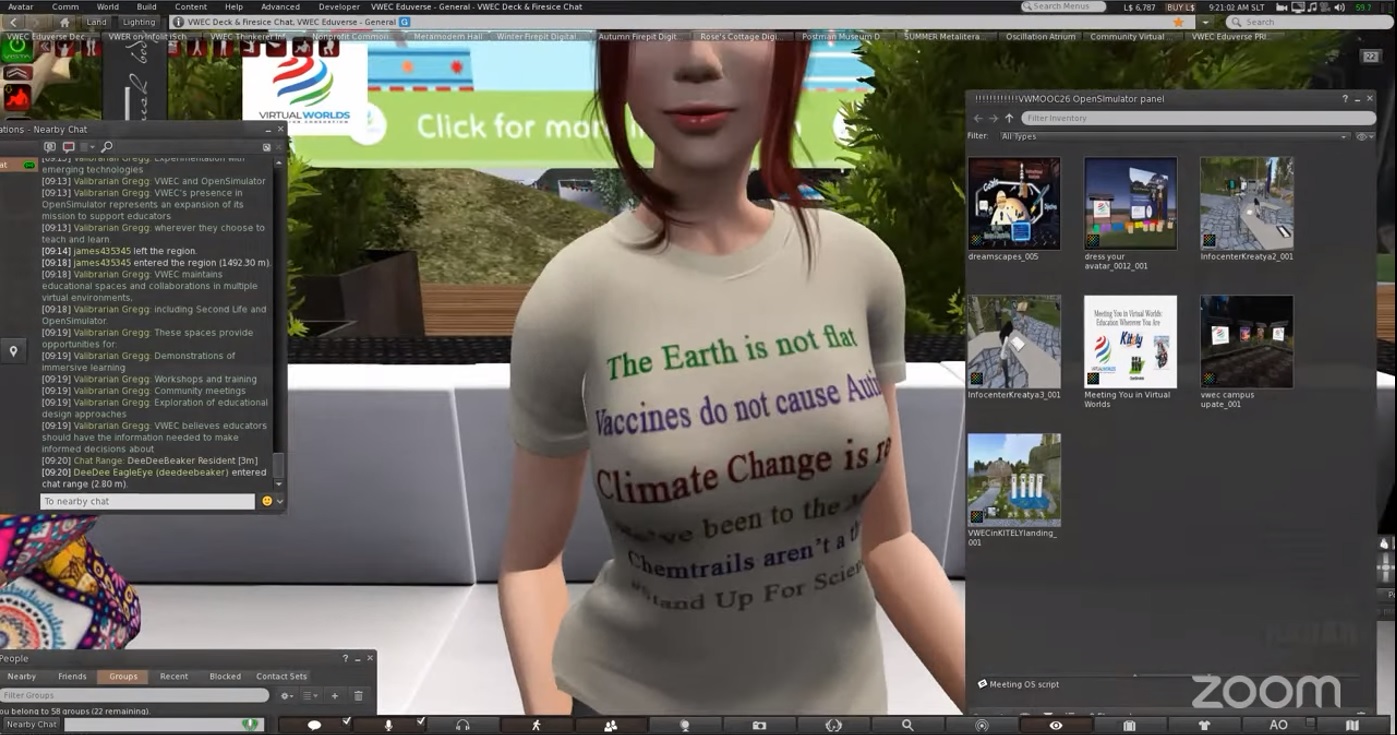Open the People toolbar button
The width and height of the screenshot is (1397, 735).
click(x=610, y=725)
